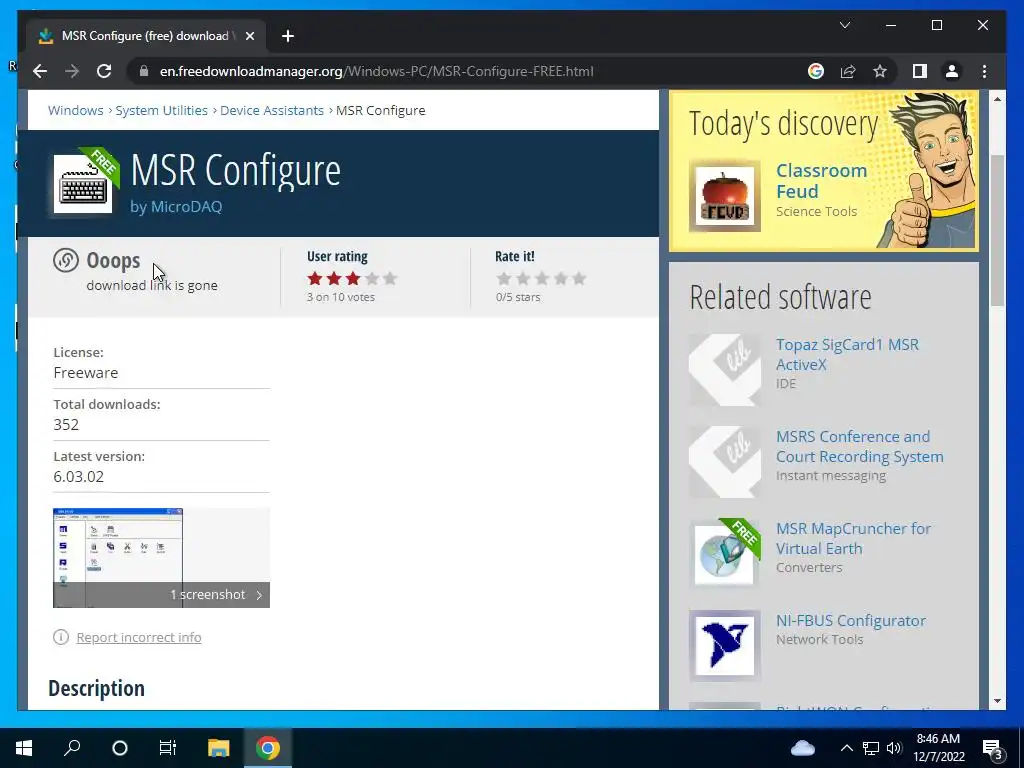Image resolution: width=1024 pixels, height=768 pixels.
Task: Click the page scrollbar down arrow
Action: point(997,701)
